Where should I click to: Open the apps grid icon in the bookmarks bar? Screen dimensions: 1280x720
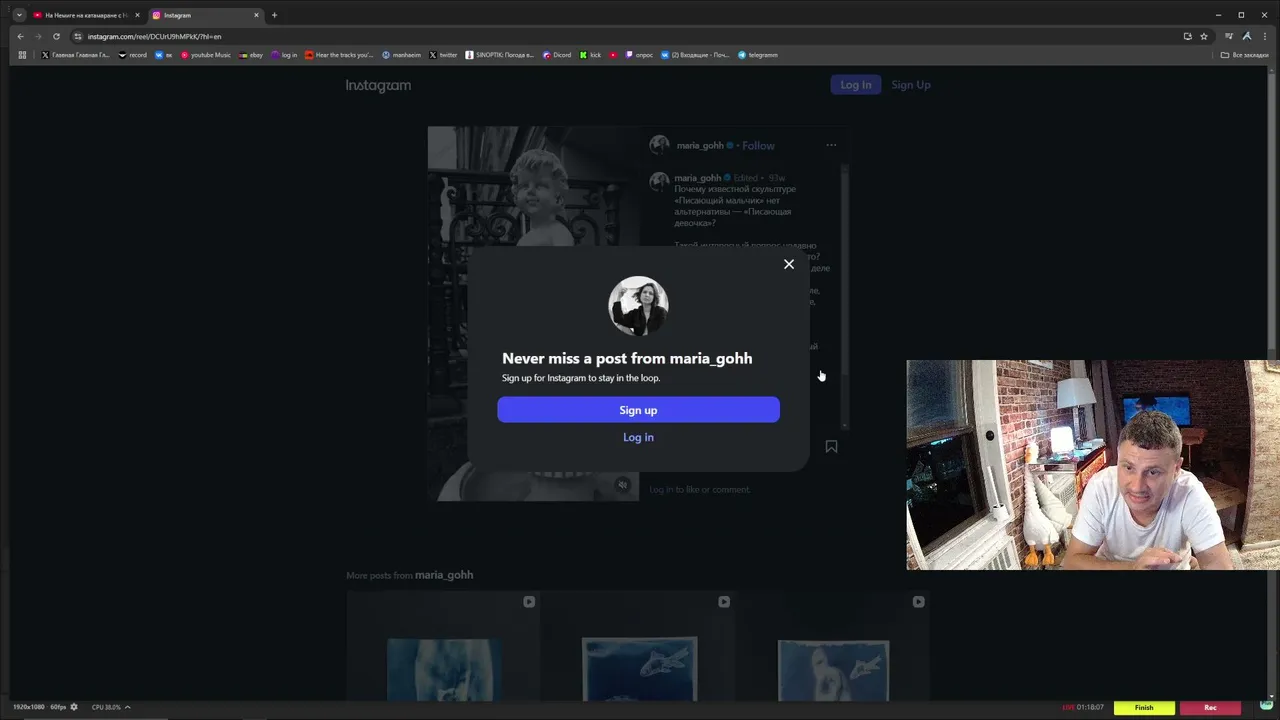click(x=22, y=55)
